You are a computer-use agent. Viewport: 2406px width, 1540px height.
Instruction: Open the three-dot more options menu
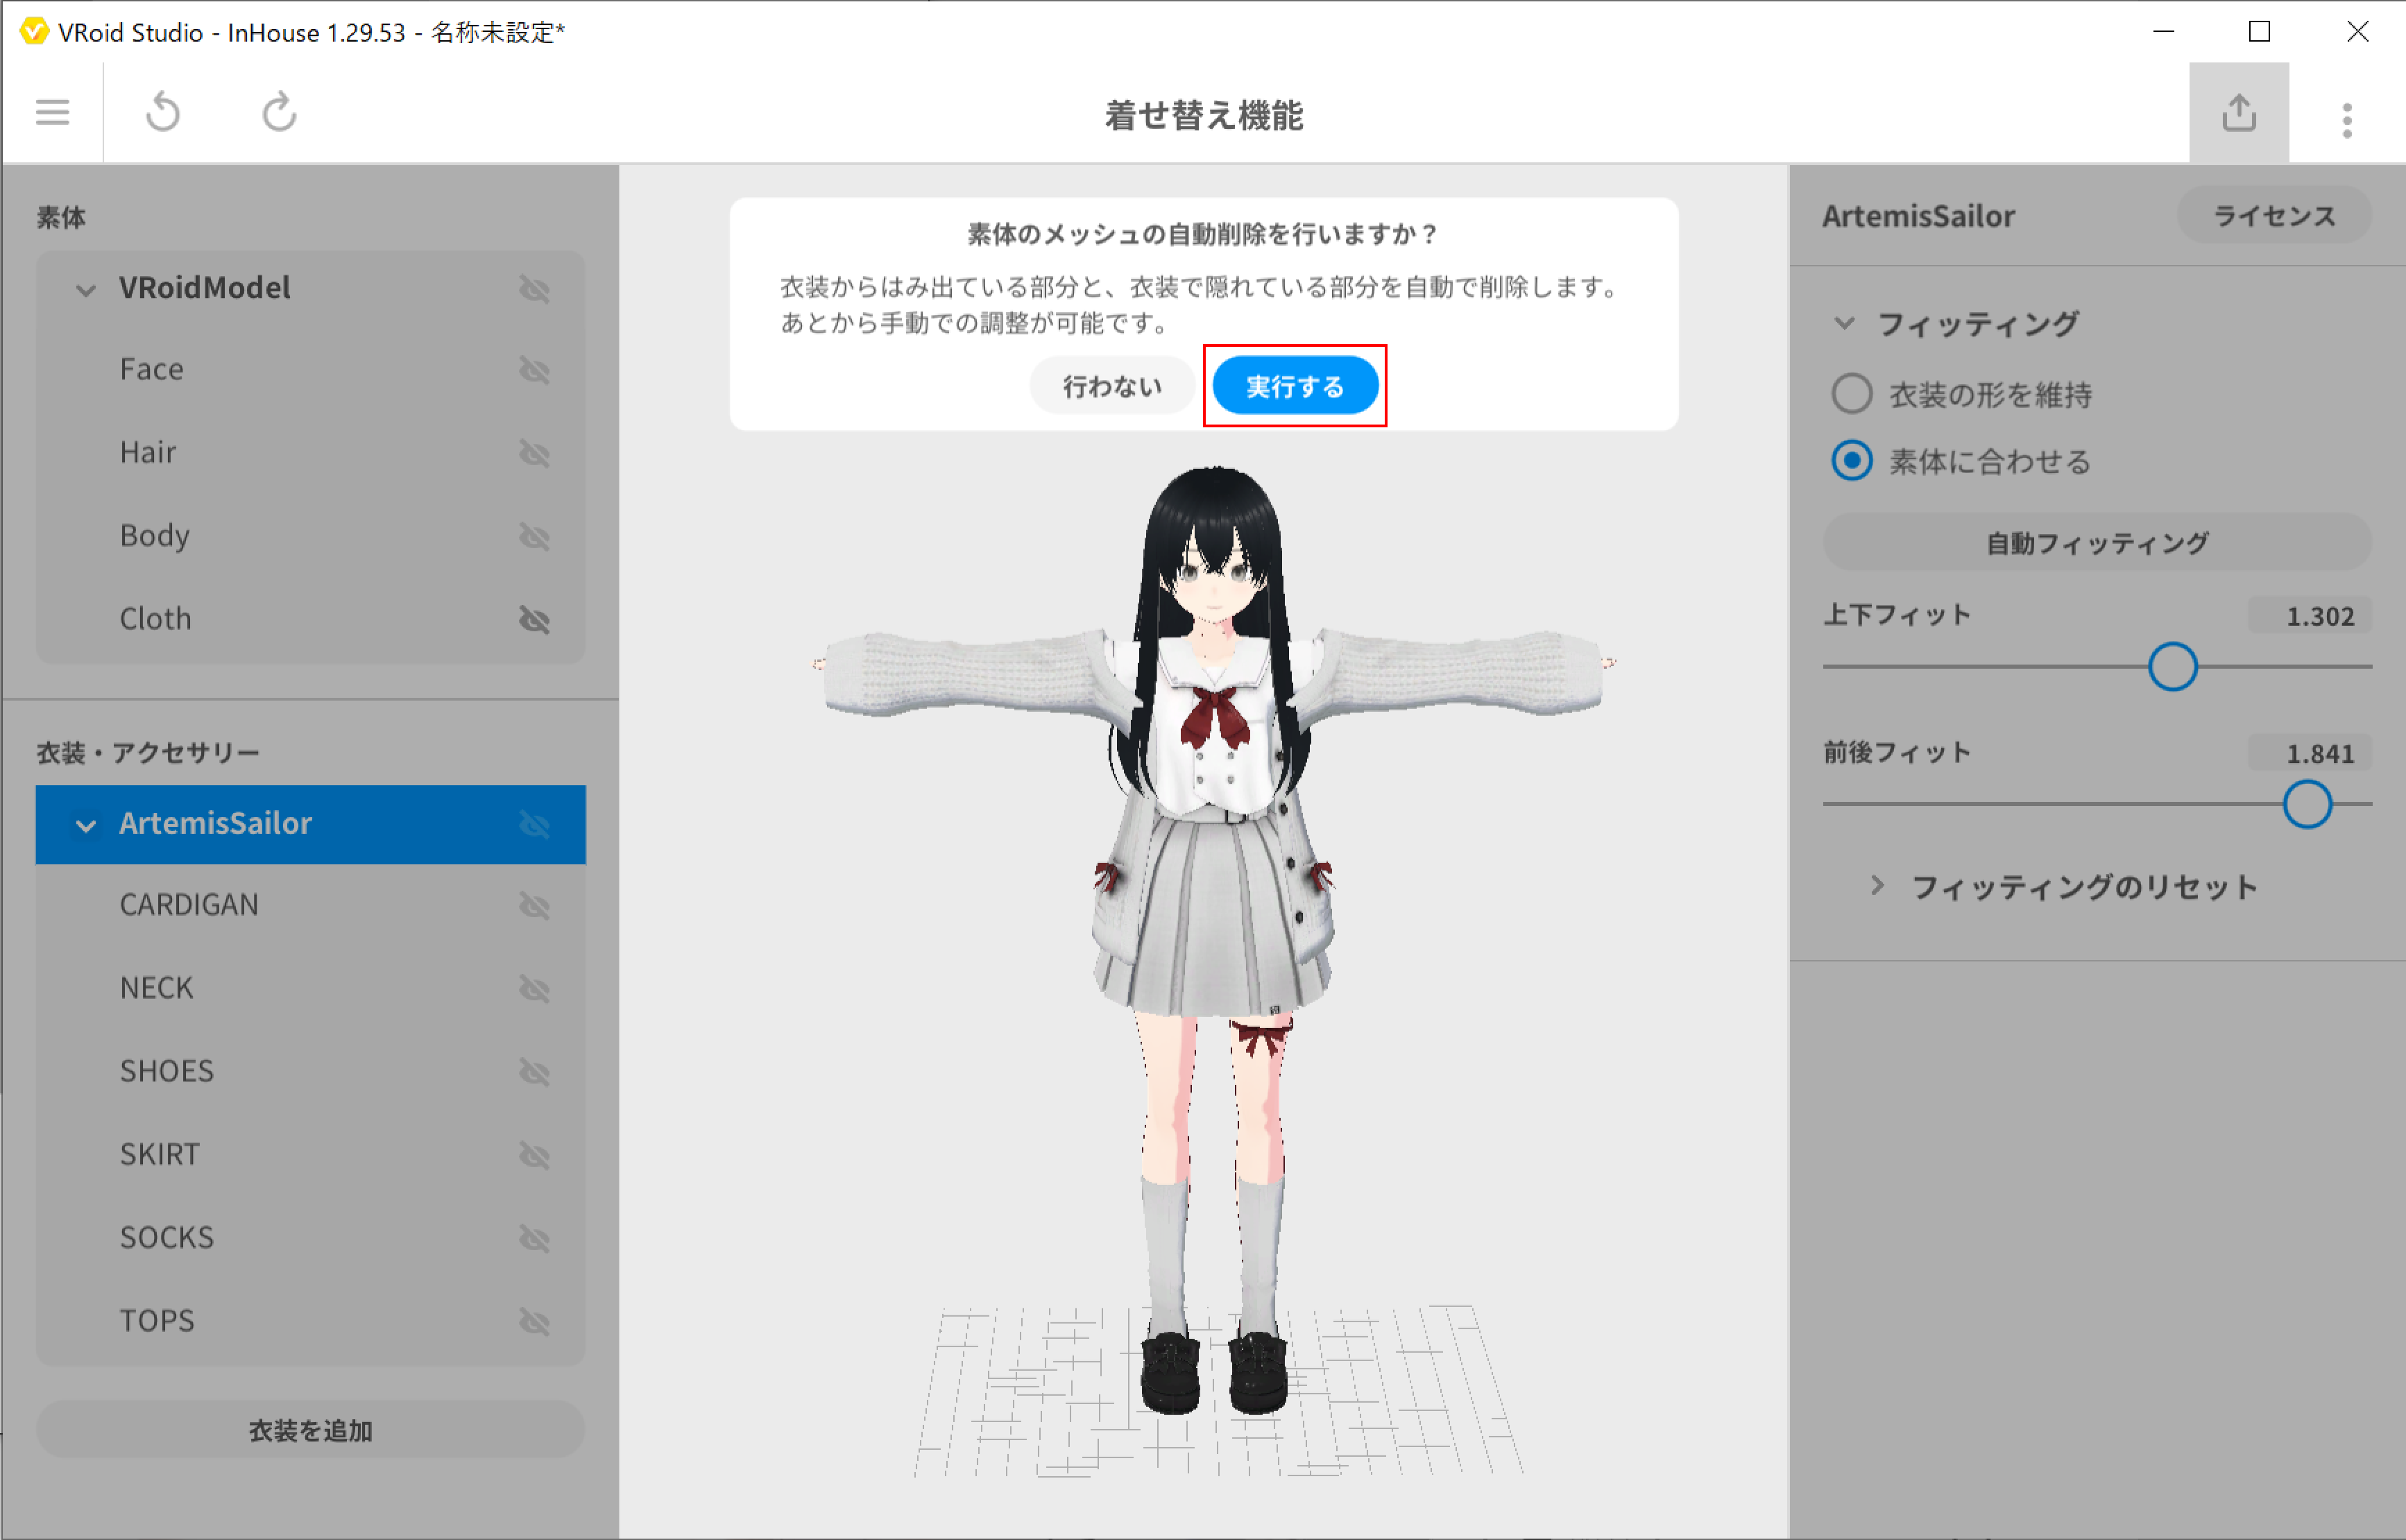2347,120
